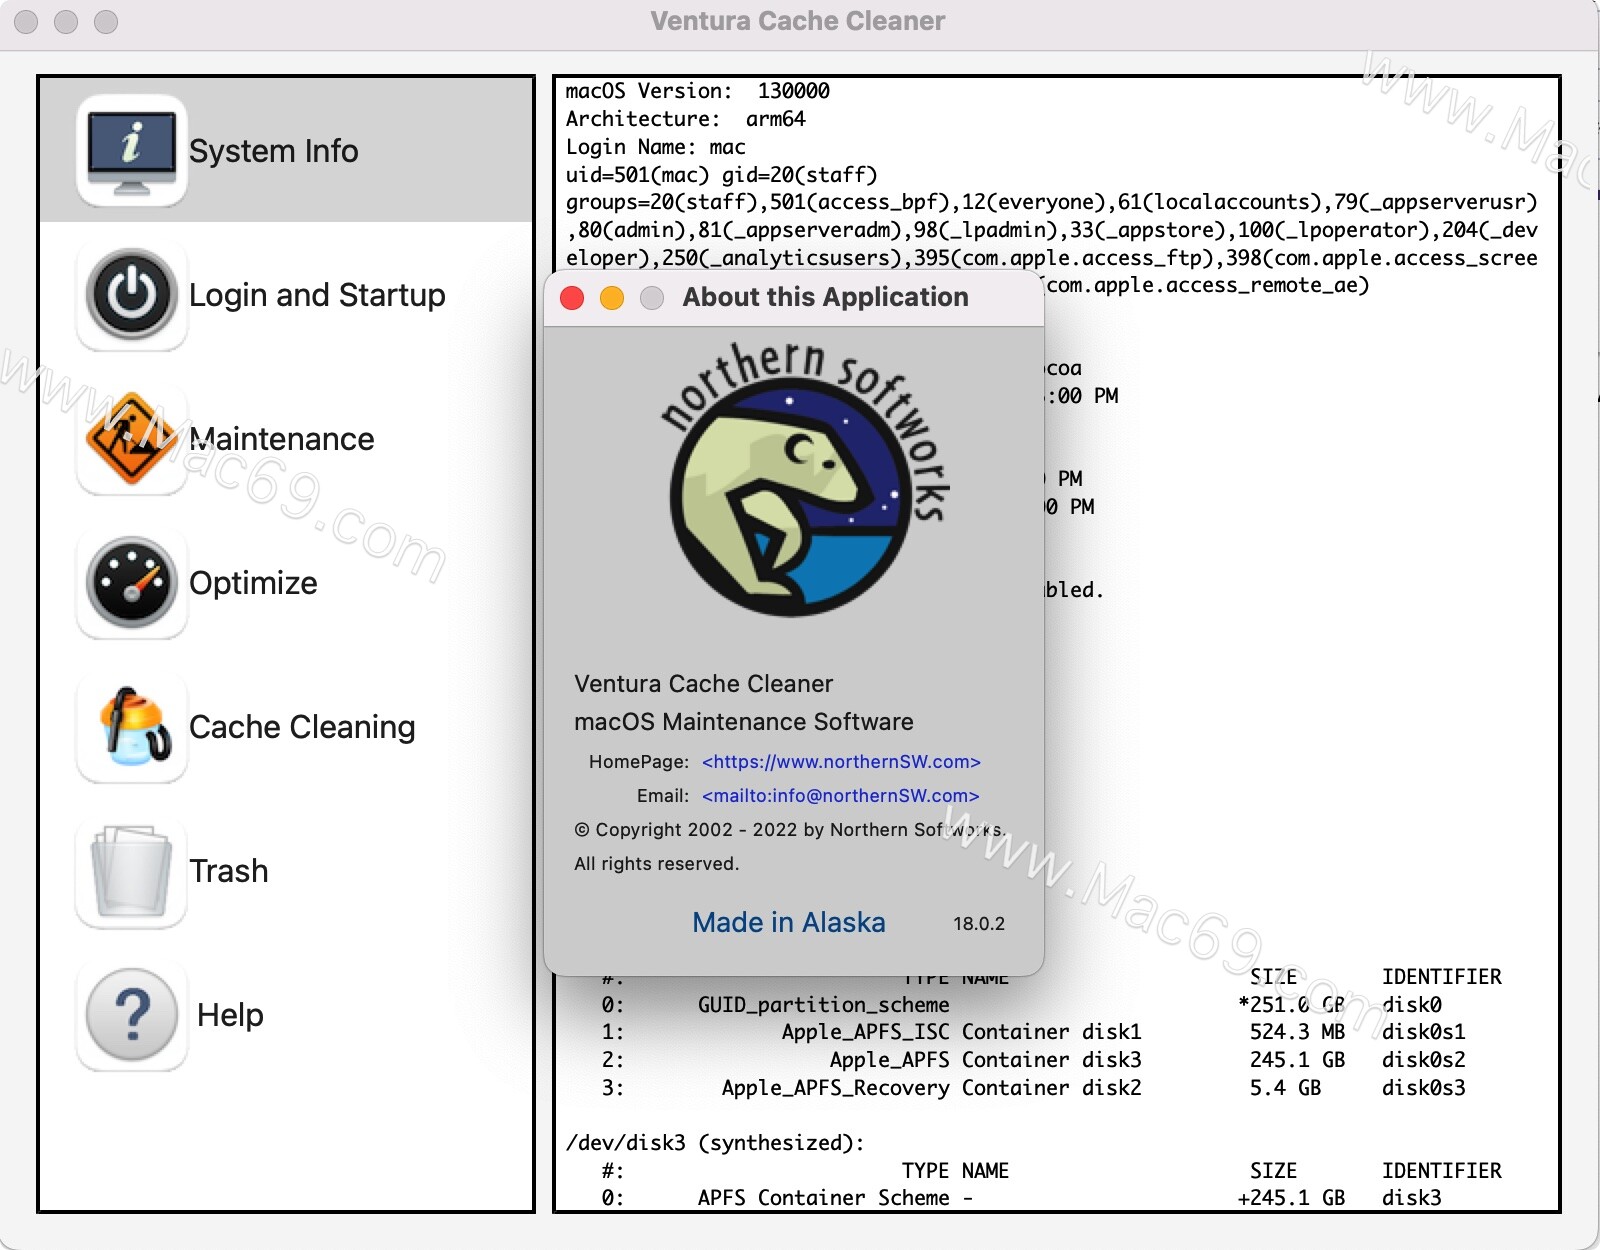Screen dimensions: 1600x1250
Task: Select the System Info sidebar label
Action: tap(273, 151)
